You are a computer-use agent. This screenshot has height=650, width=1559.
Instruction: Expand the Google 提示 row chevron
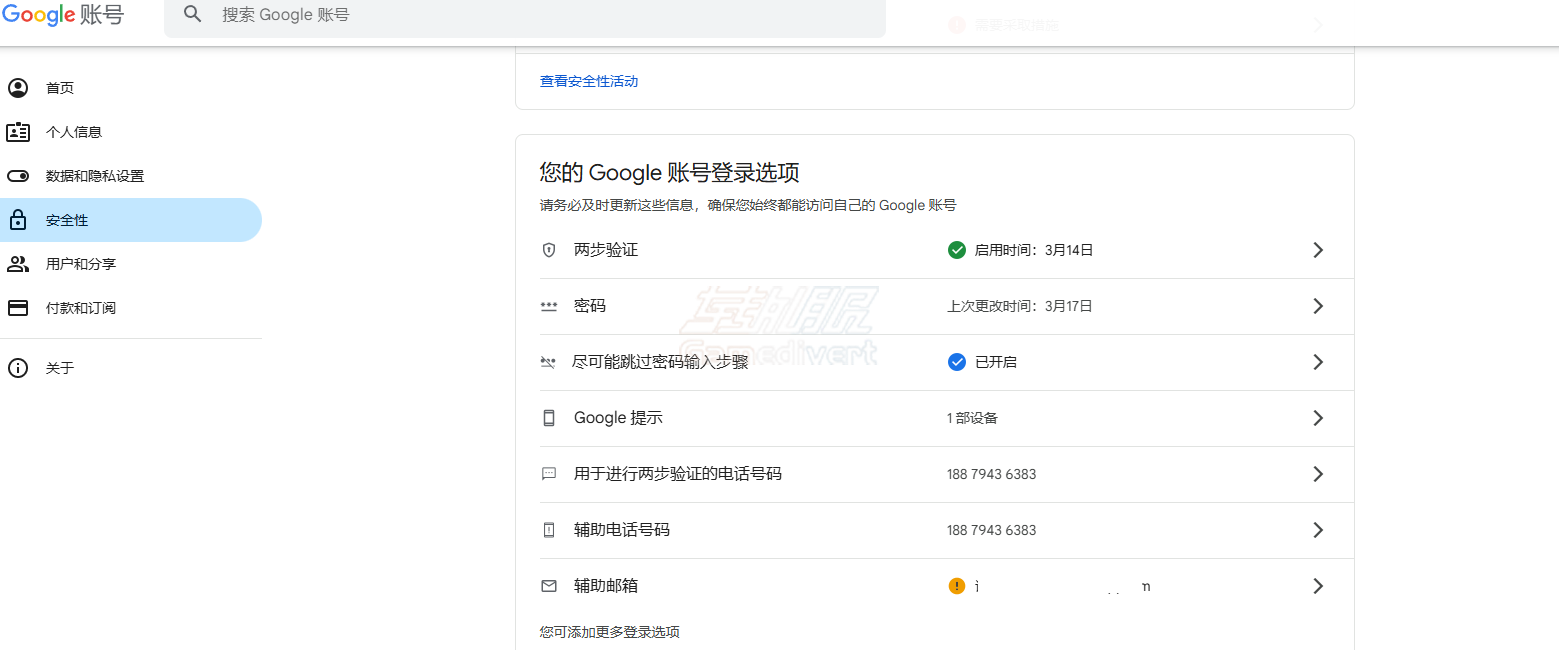(1318, 418)
